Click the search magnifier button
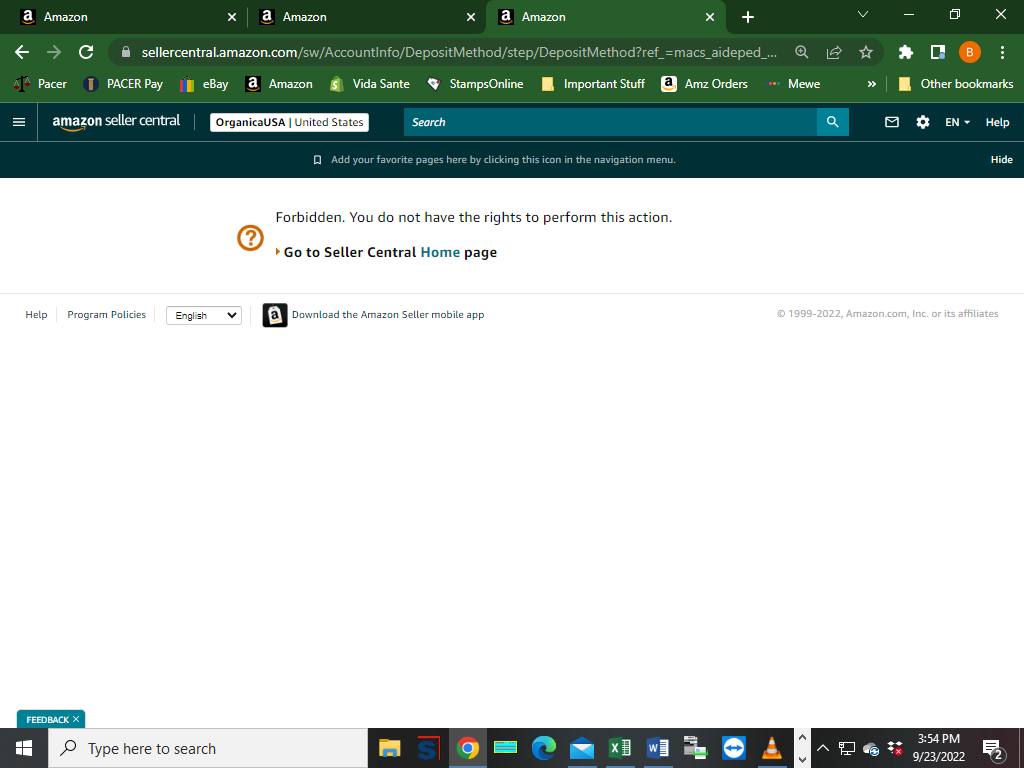This screenshot has width=1024, height=768. [833, 121]
